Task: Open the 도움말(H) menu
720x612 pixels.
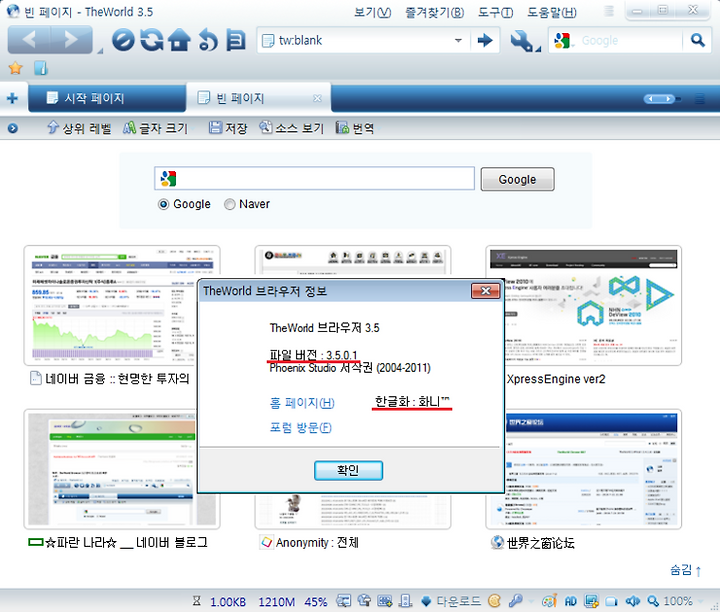Action: (551, 12)
